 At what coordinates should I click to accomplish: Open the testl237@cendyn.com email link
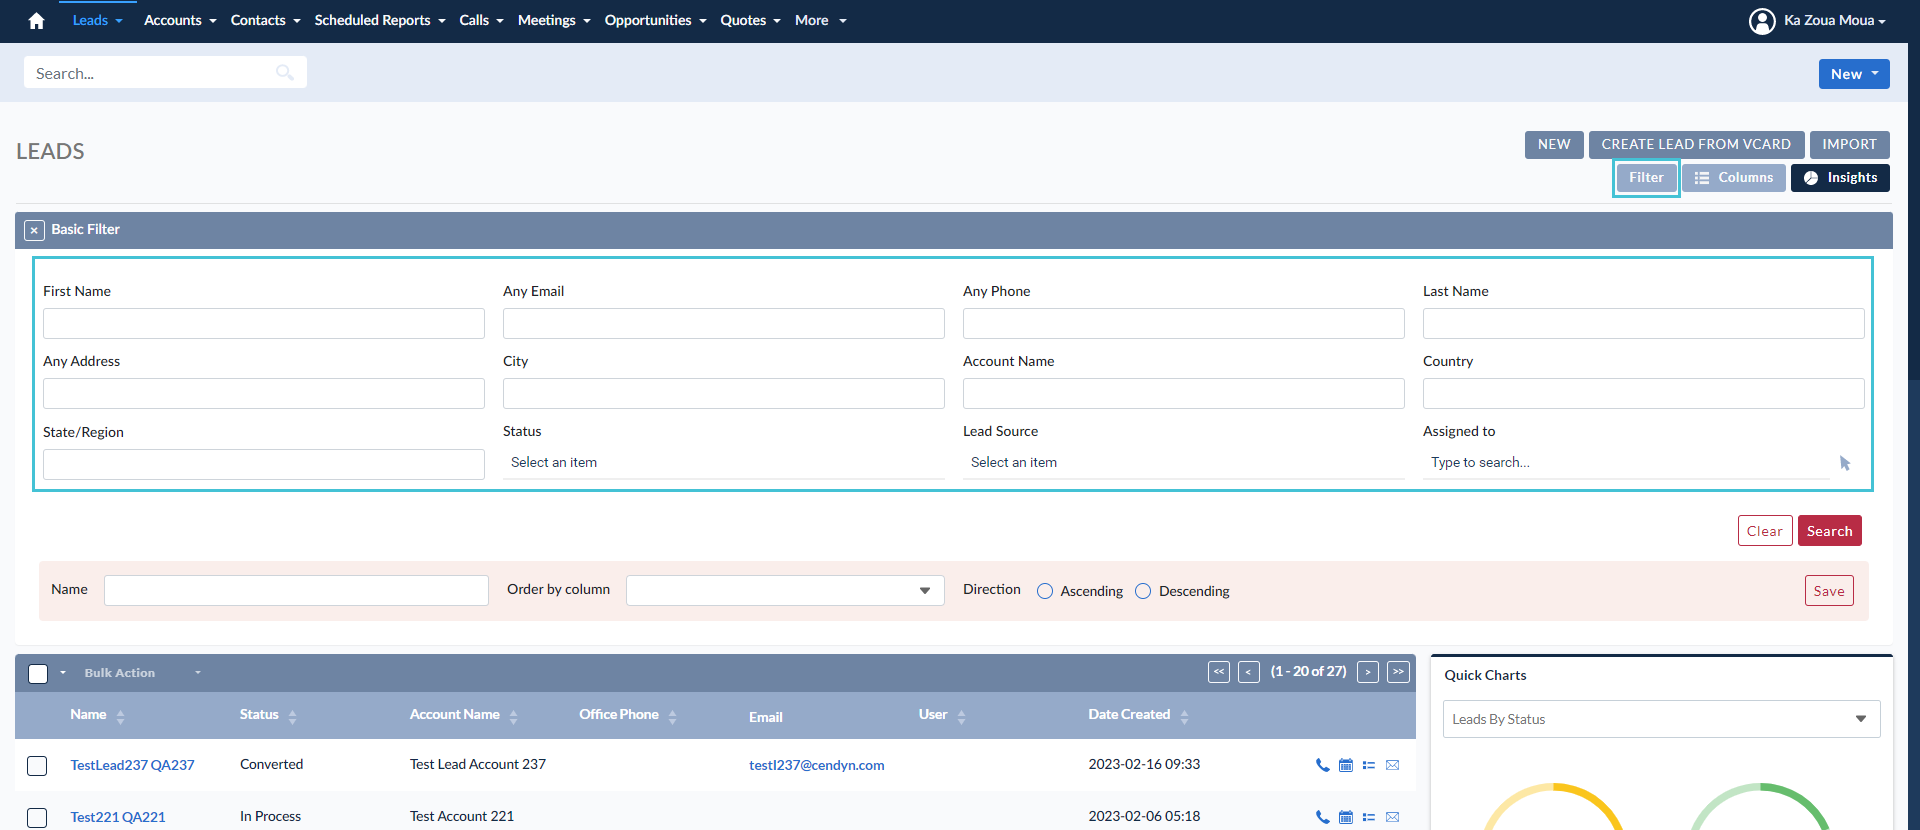pyautogui.click(x=816, y=765)
